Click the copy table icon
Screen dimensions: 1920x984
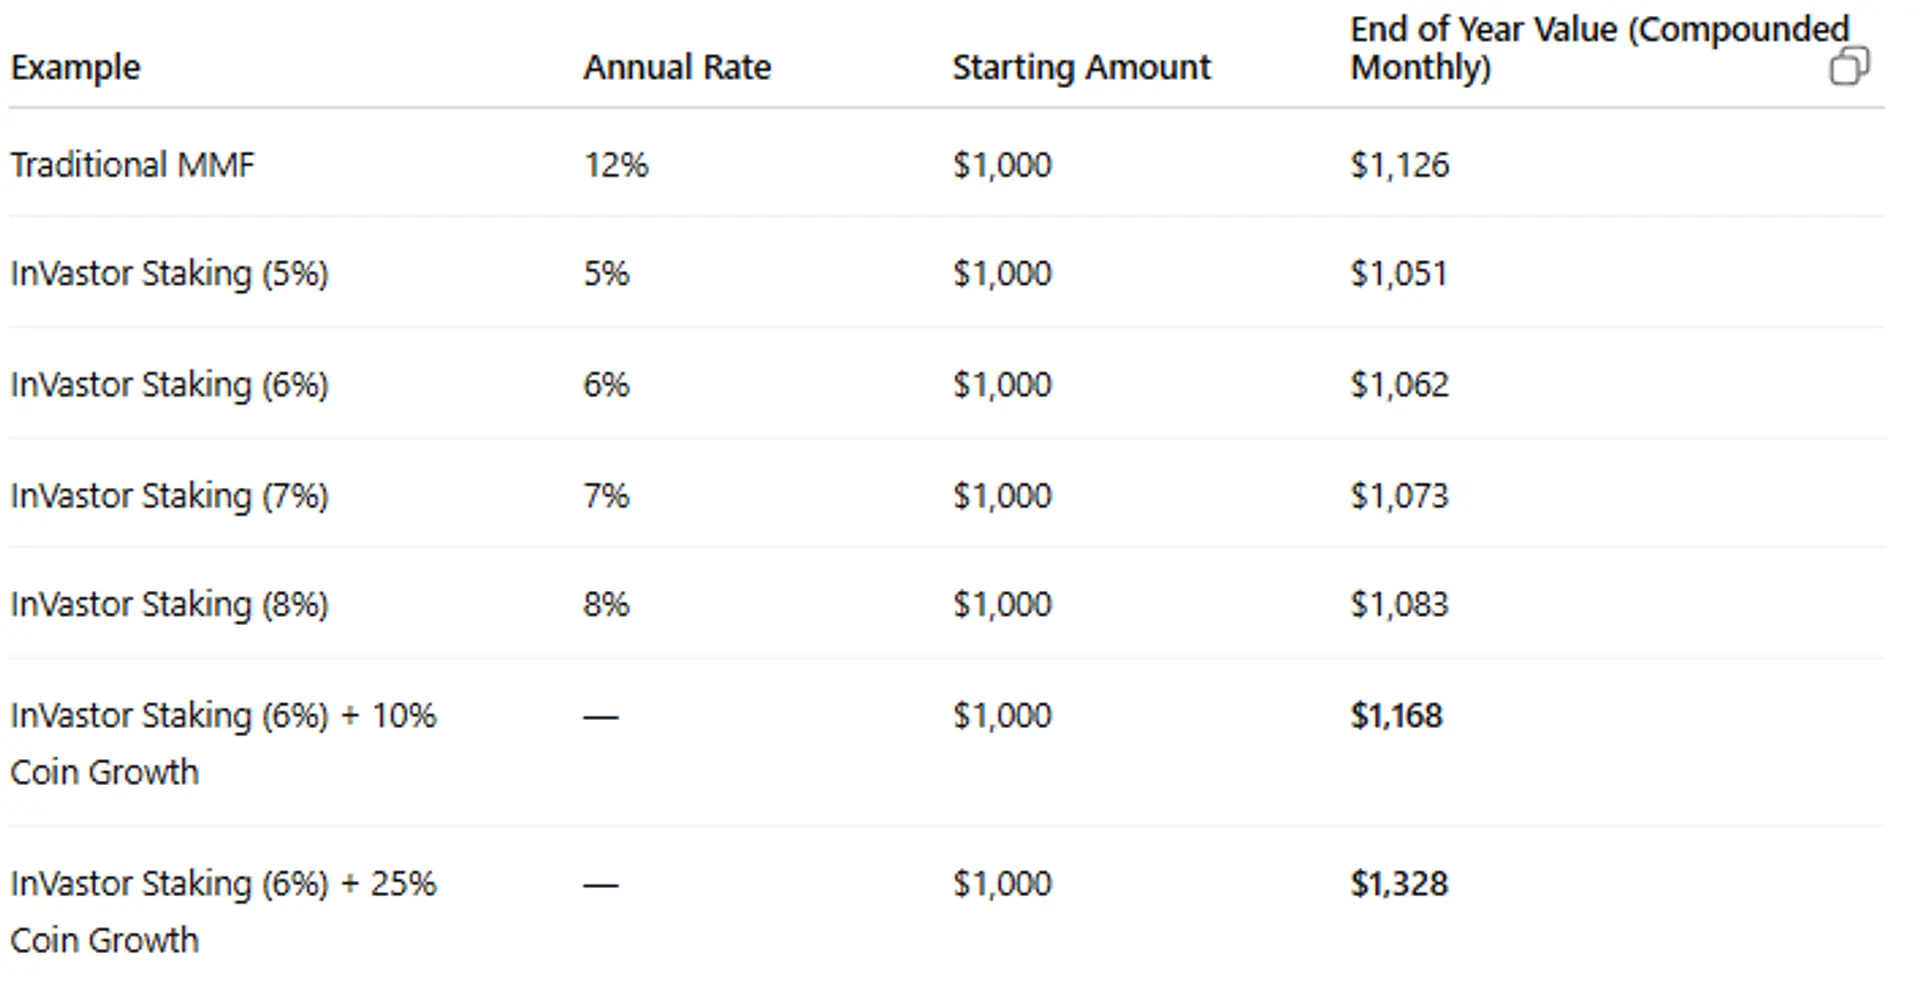point(1848,67)
